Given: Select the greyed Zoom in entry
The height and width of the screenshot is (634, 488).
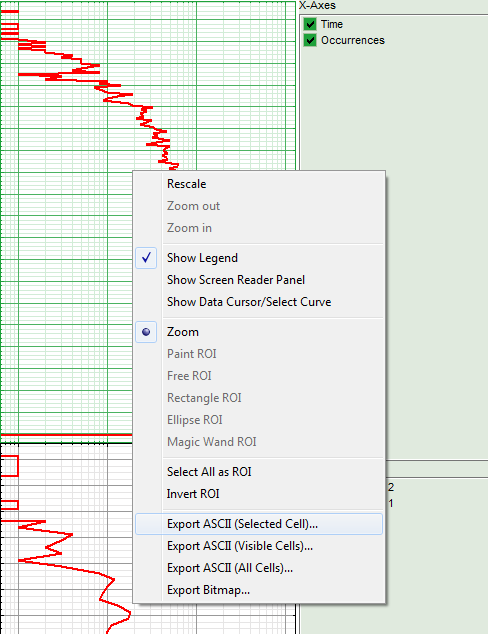Looking at the screenshot, I should (x=259, y=228).
